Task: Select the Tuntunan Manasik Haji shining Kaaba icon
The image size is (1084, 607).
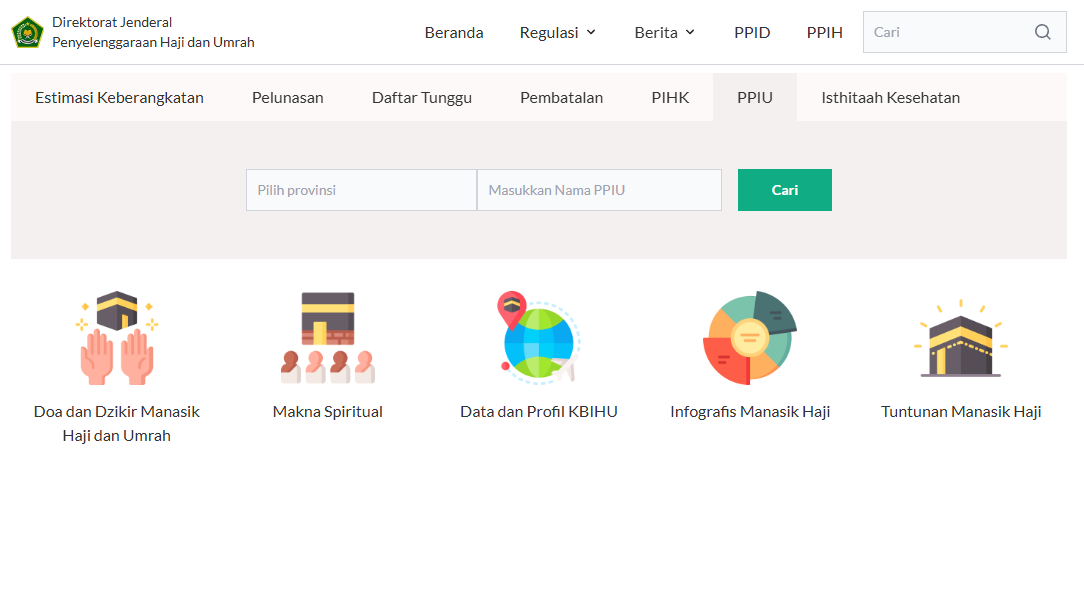Action: click(x=960, y=337)
